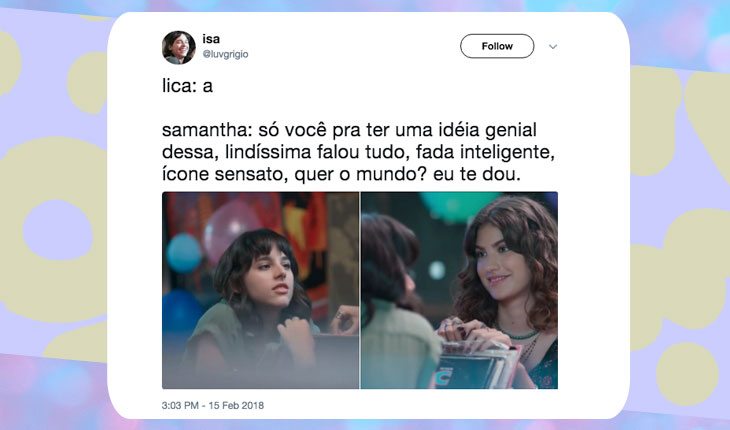Click the Follow button
Viewport: 730px width, 430px height.
497,46
